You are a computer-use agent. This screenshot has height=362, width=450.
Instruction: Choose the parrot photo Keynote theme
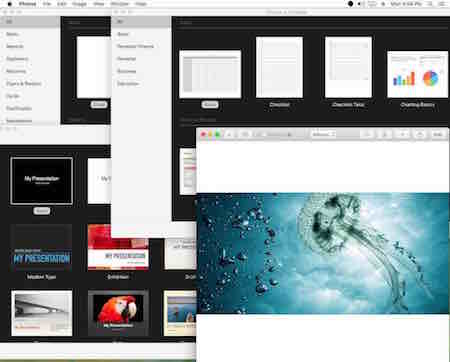(x=118, y=313)
